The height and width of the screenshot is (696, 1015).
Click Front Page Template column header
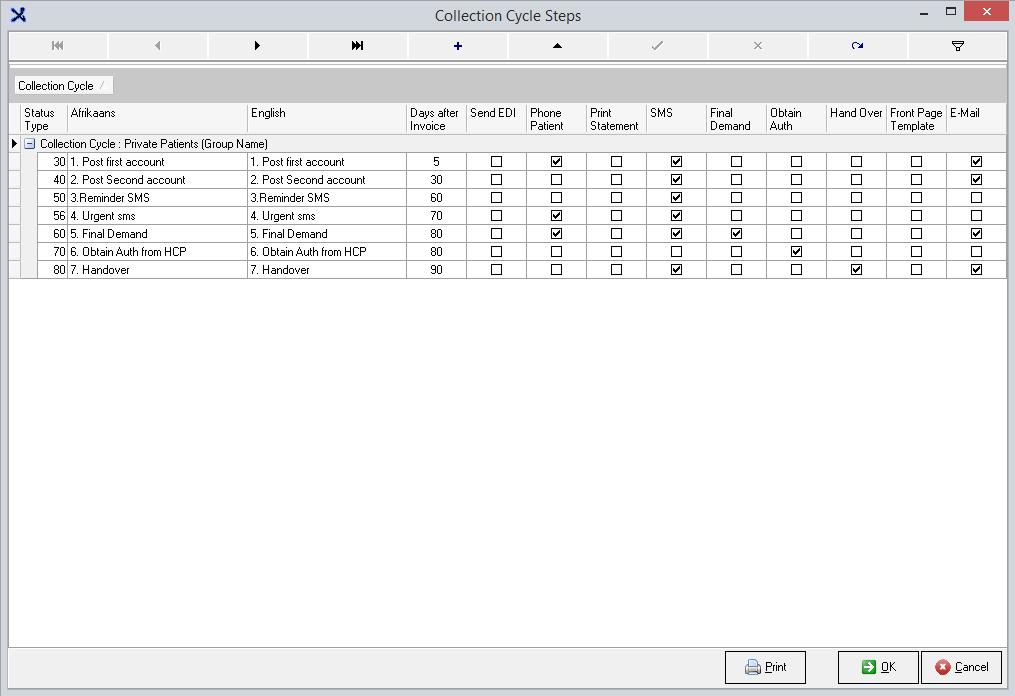pos(917,119)
